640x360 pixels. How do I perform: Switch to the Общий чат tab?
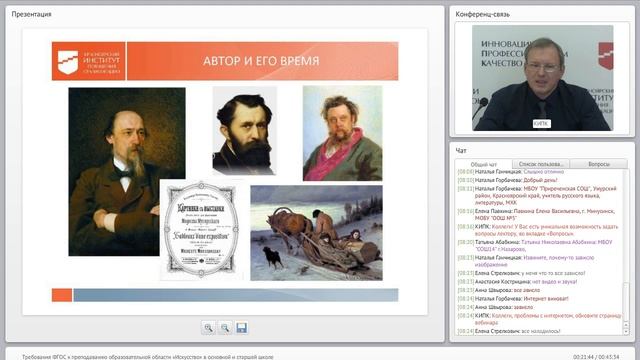[484, 164]
